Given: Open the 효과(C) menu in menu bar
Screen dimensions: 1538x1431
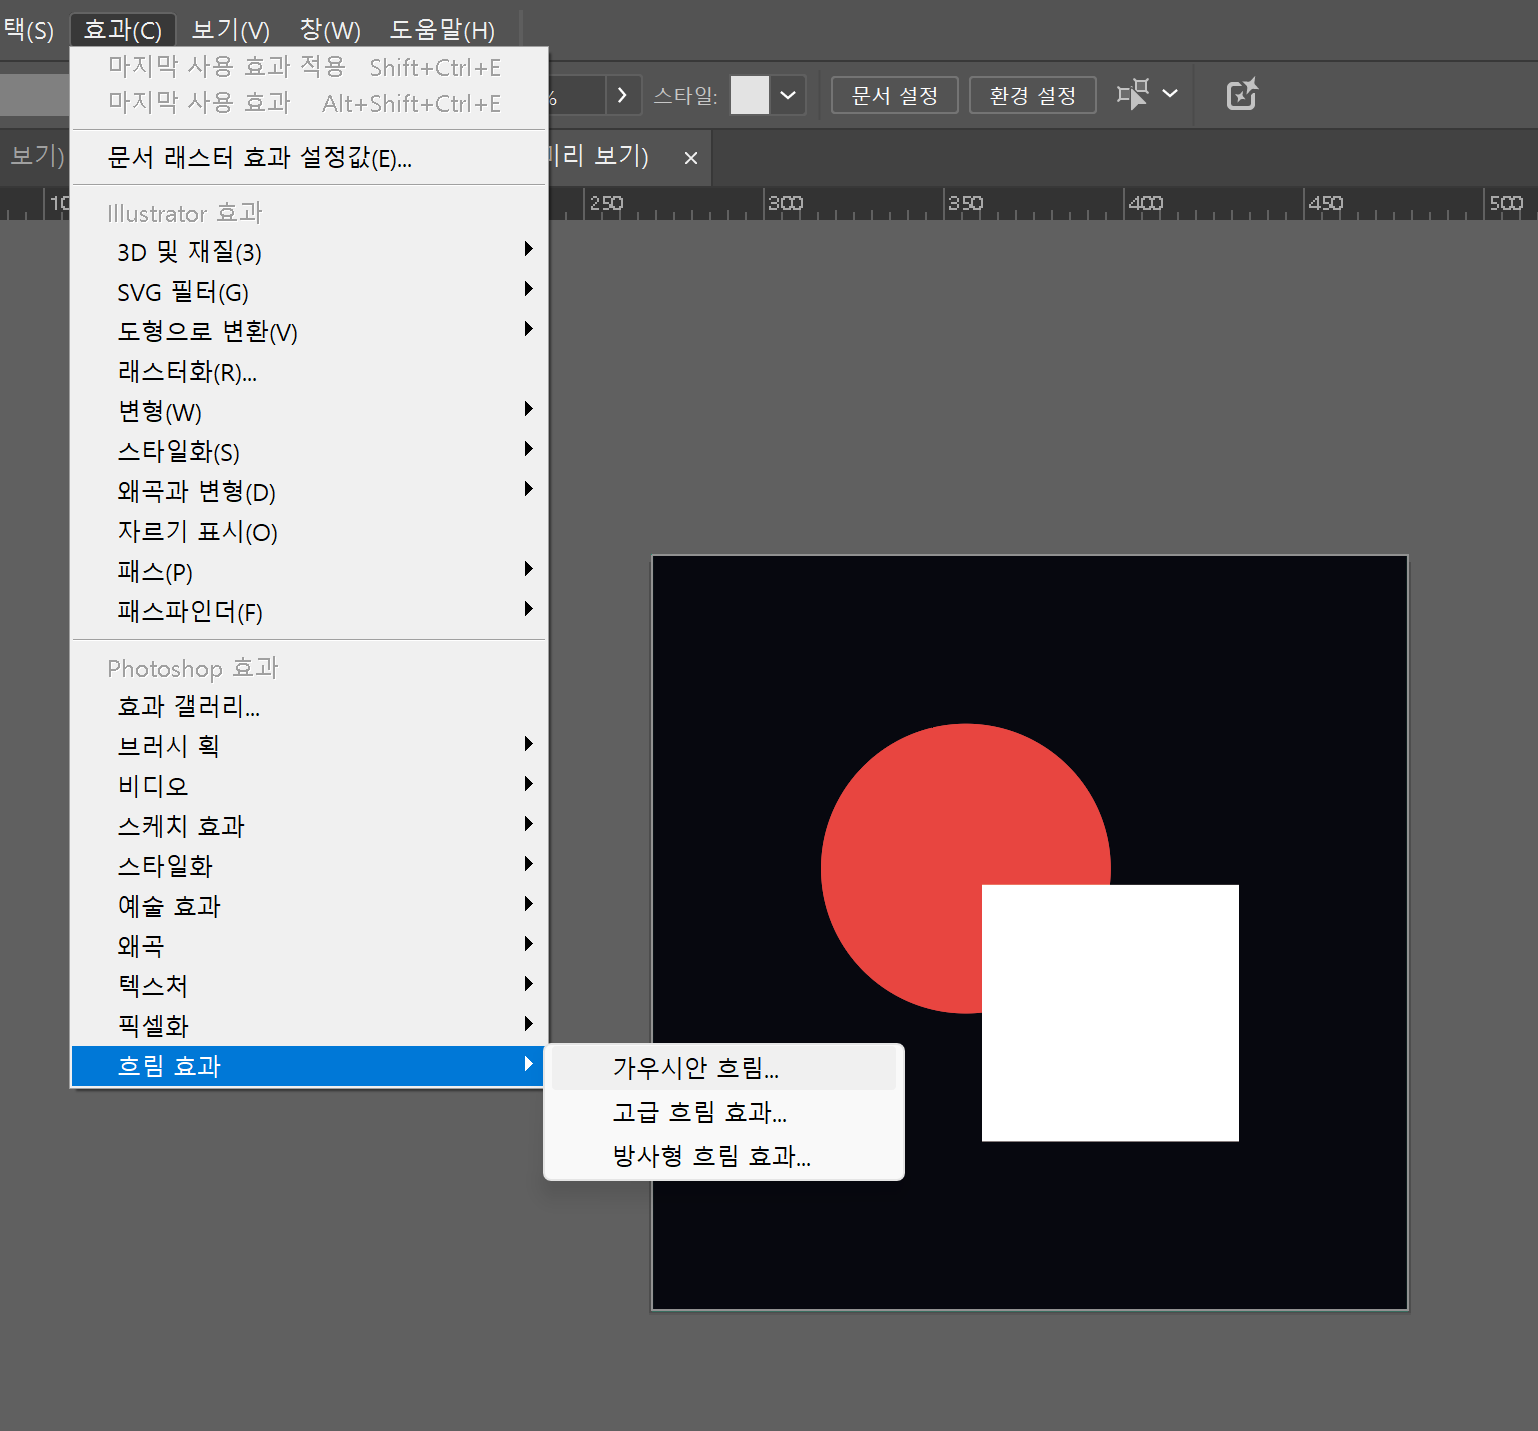Looking at the screenshot, I should pos(123,30).
